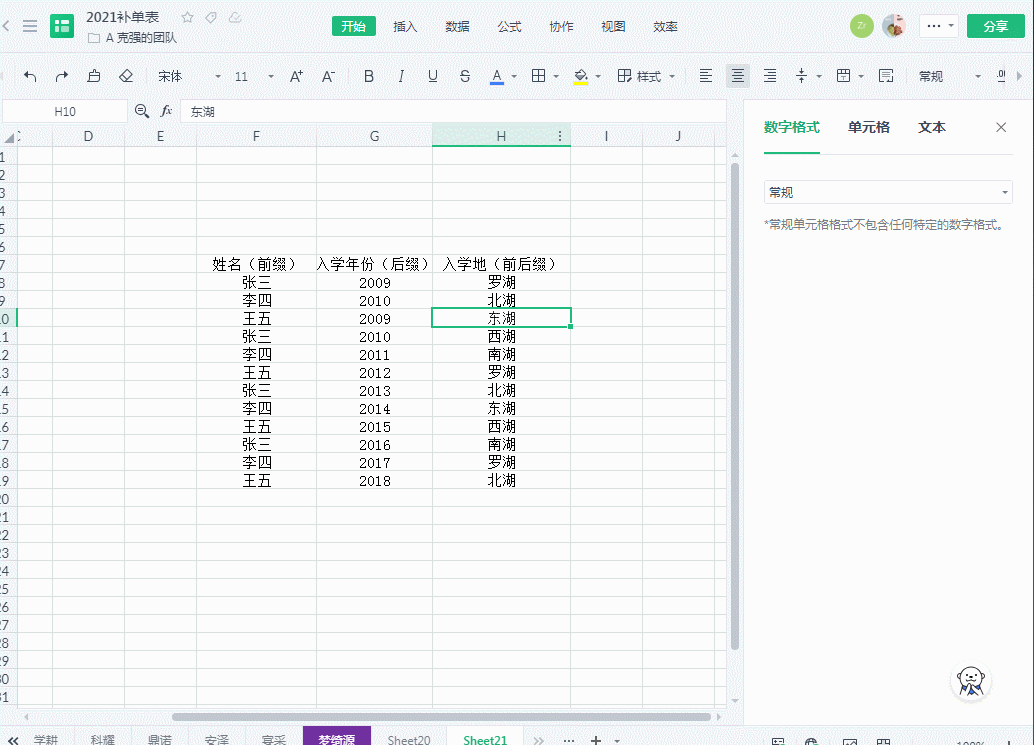Open vertical alignment dropdown arrow
1034x745 pixels.
(x=819, y=76)
